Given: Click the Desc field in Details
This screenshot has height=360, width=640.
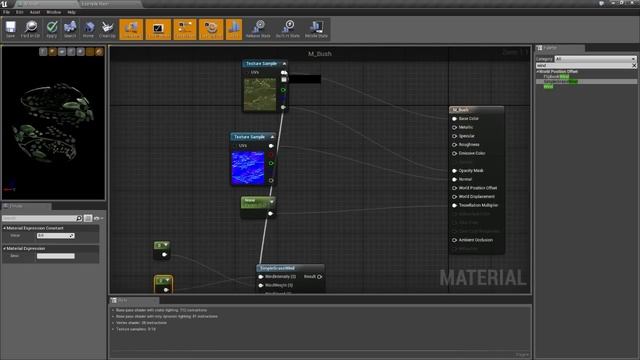Looking at the screenshot, I should click(56, 256).
